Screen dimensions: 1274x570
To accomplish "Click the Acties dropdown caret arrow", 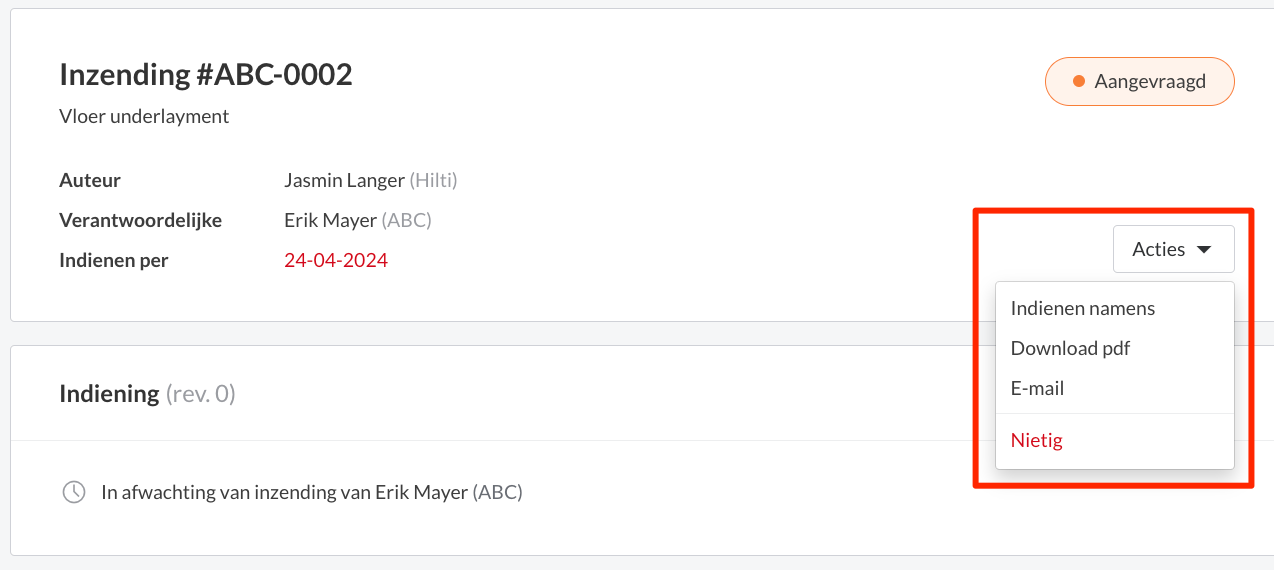I will pos(1204,250).
